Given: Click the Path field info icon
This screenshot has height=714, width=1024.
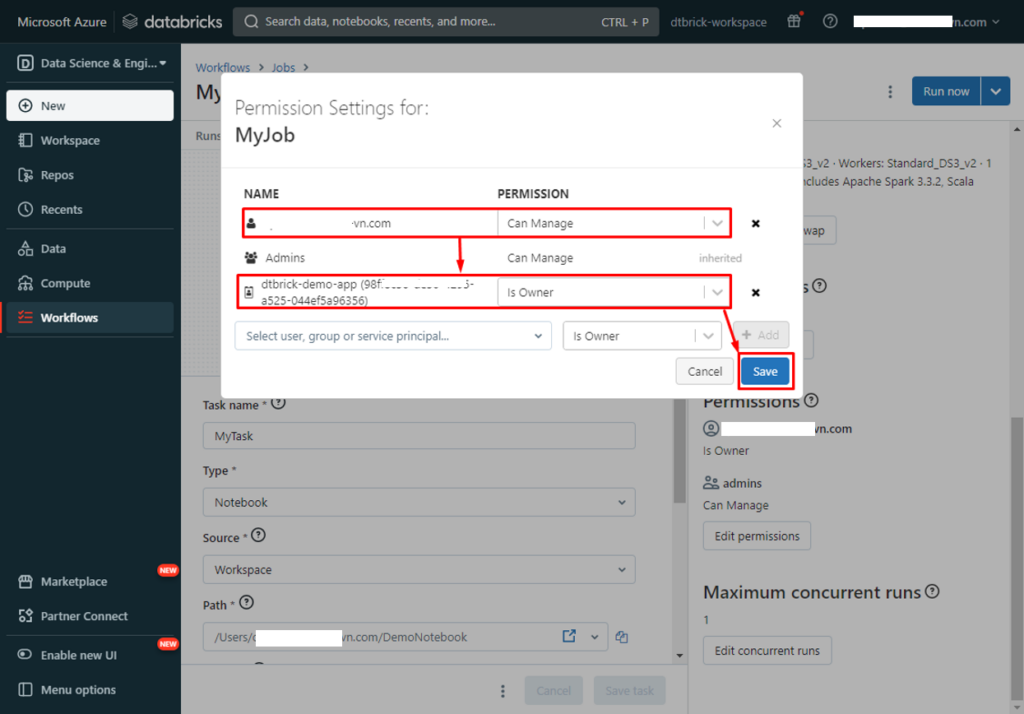Looking at the screenshot, I should tap(247, 603).
